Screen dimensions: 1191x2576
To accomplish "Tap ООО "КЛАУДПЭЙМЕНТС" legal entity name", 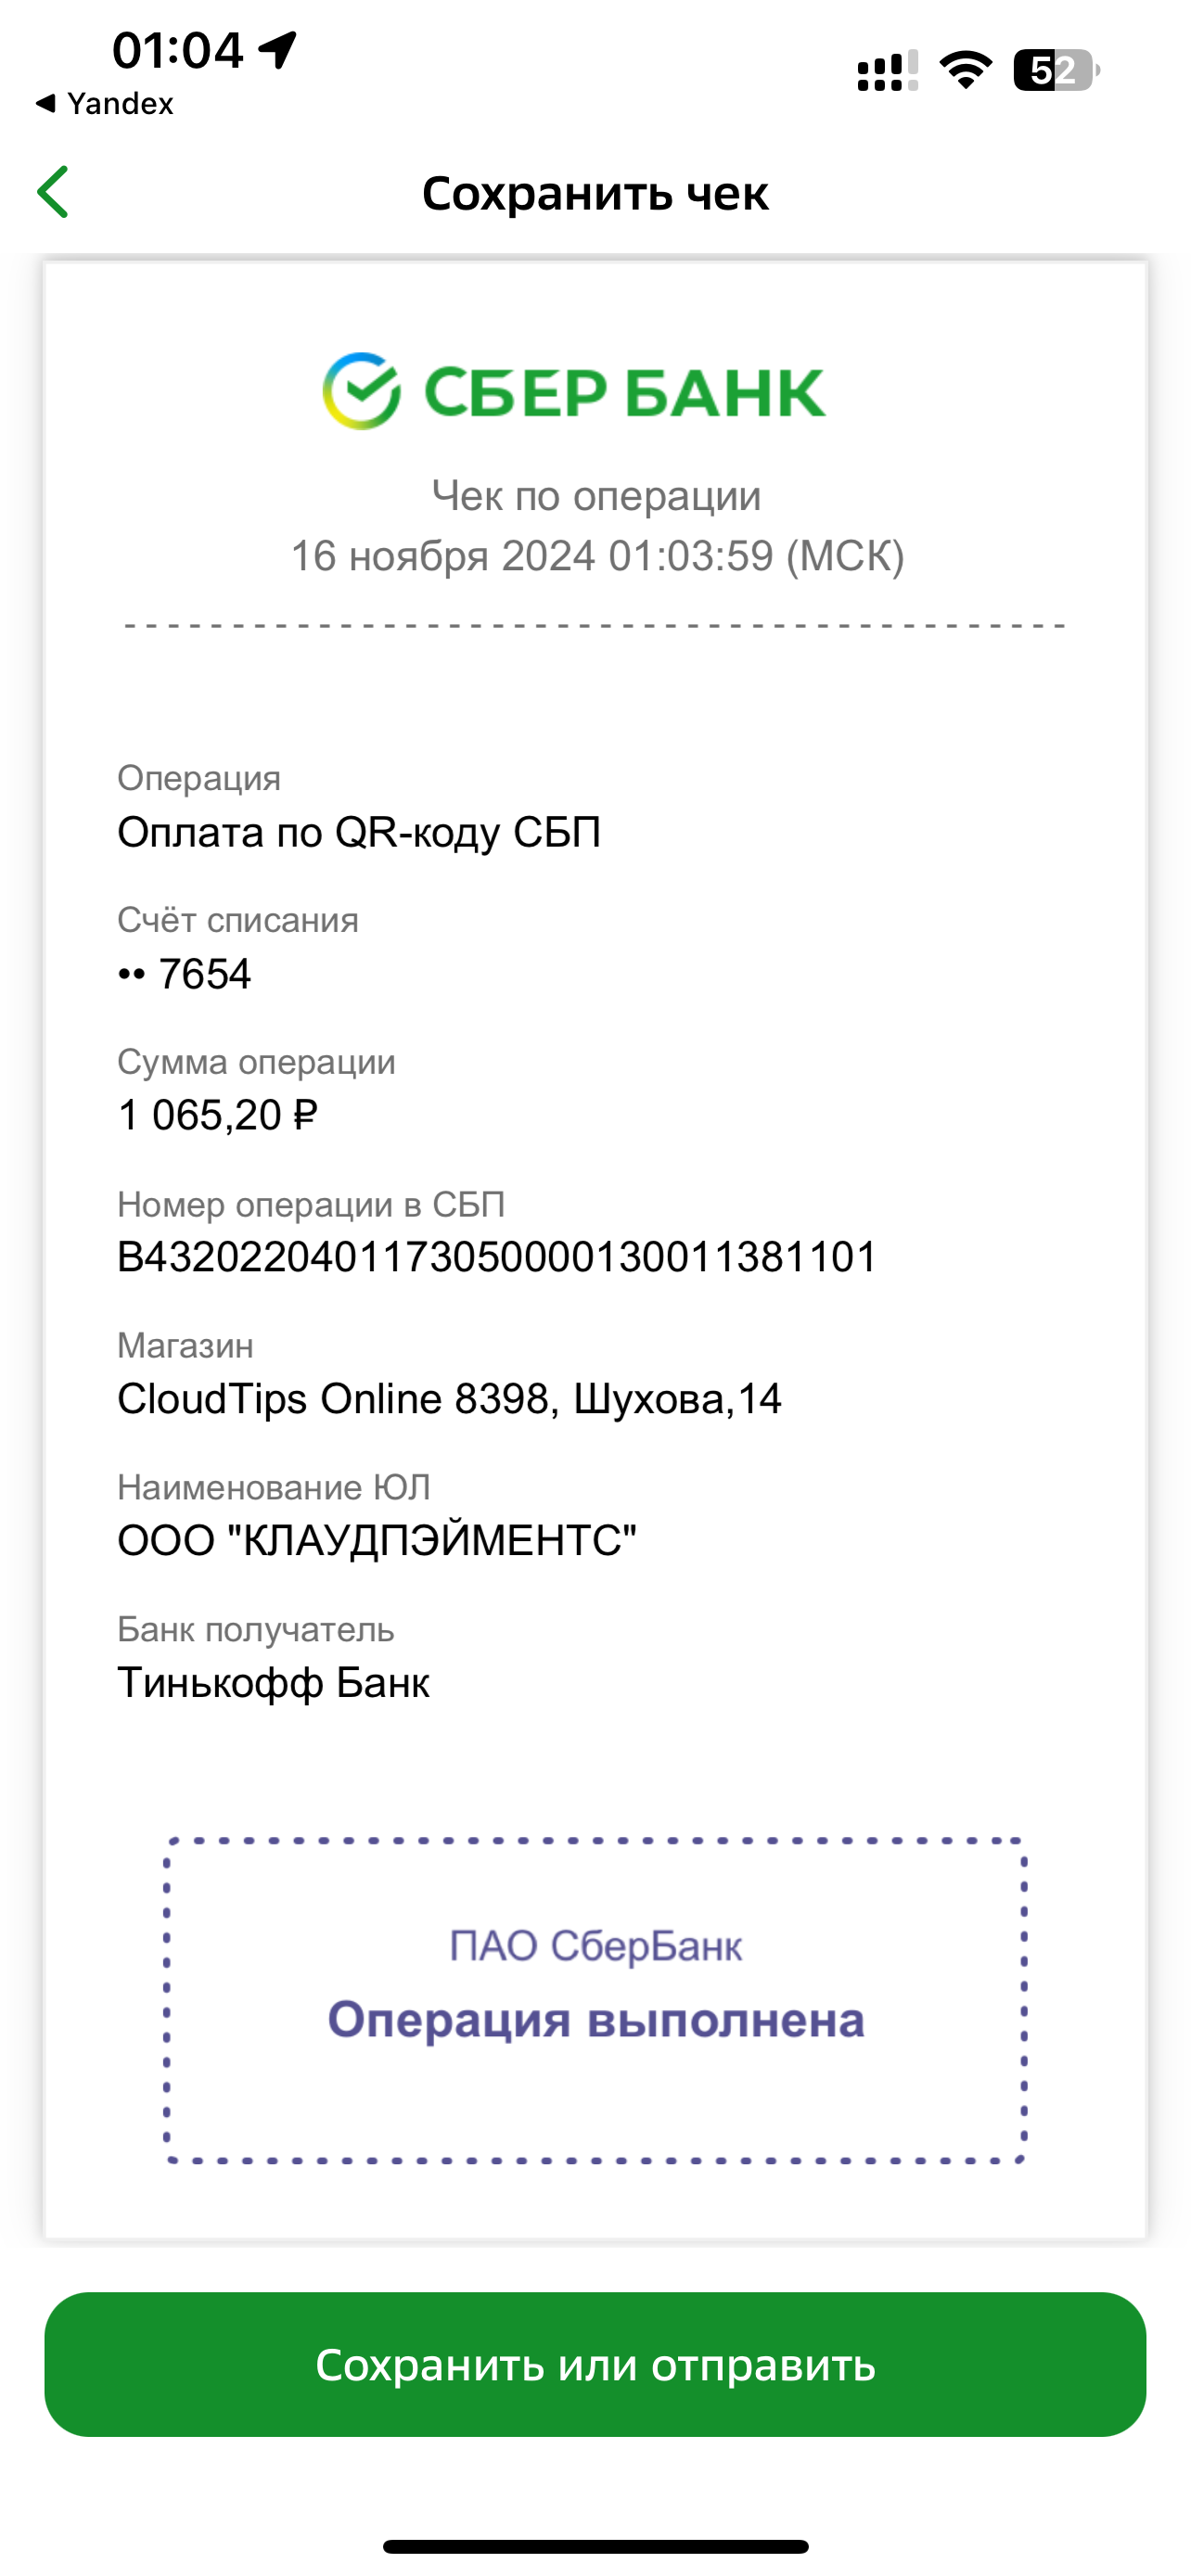I will point(377,1541).
